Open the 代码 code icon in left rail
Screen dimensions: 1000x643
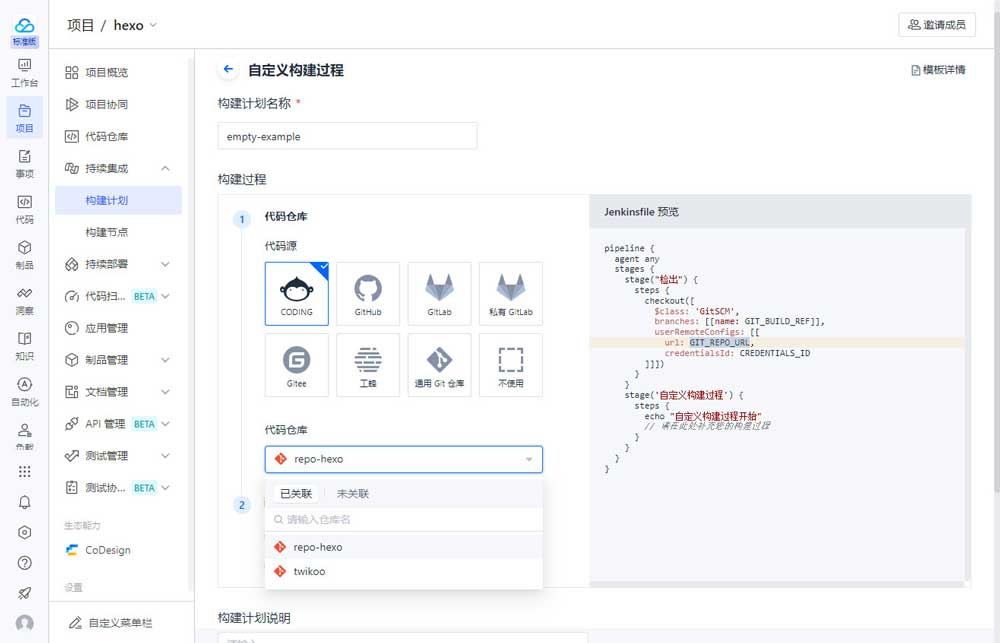point(24,209)
